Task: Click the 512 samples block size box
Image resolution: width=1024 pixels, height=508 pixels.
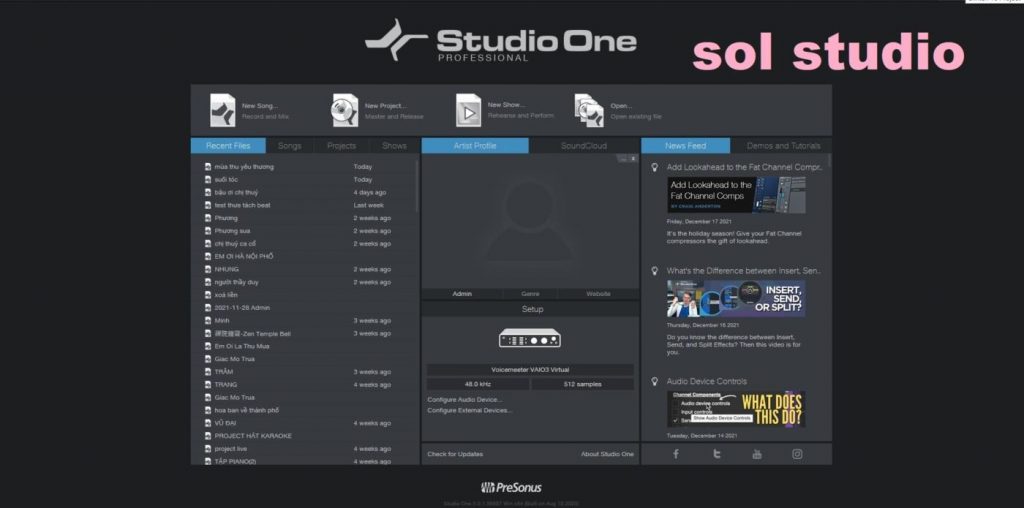Action: [x=583, y=384]
